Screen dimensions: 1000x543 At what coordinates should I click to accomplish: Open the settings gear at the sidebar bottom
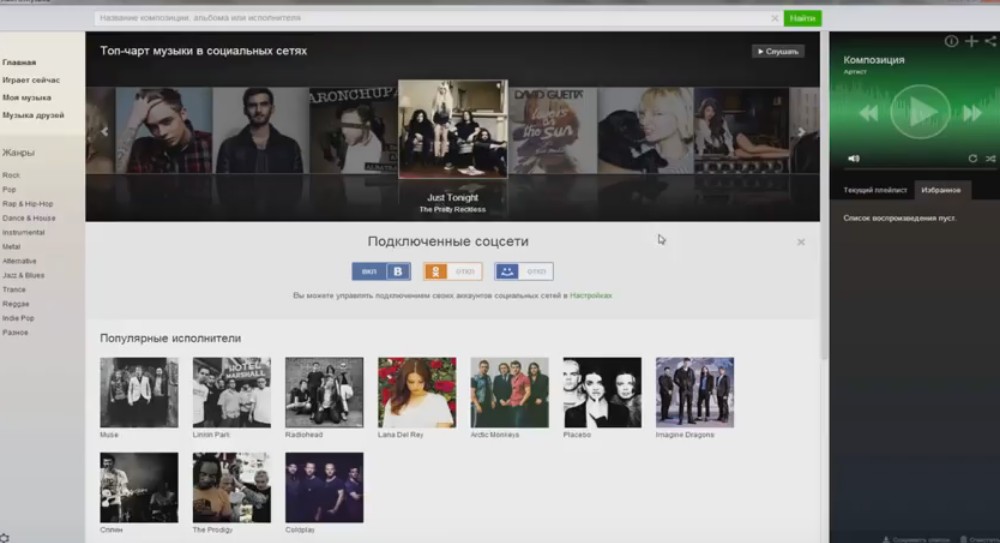click(x=5, y=538)
